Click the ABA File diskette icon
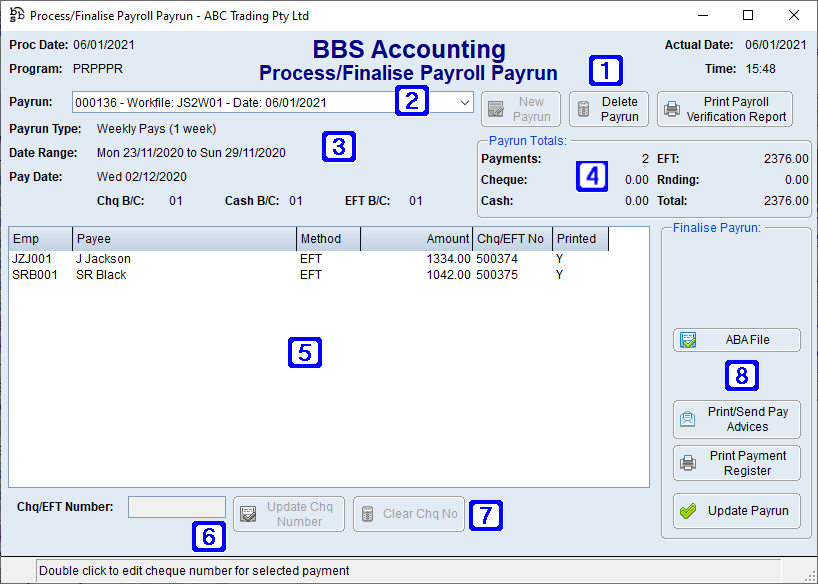 click(688, 340)
